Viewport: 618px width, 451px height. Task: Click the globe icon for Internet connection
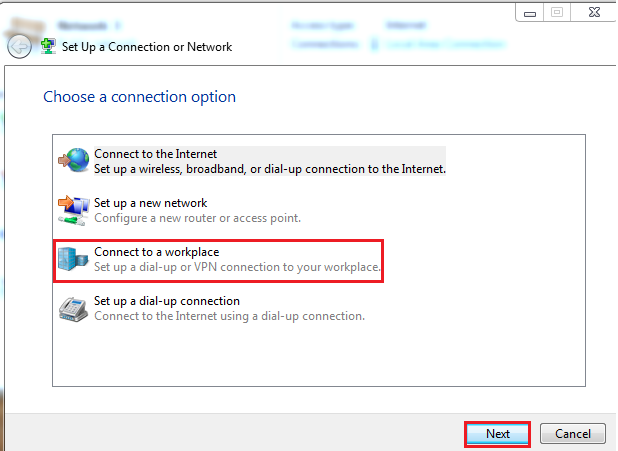[75, 161]
